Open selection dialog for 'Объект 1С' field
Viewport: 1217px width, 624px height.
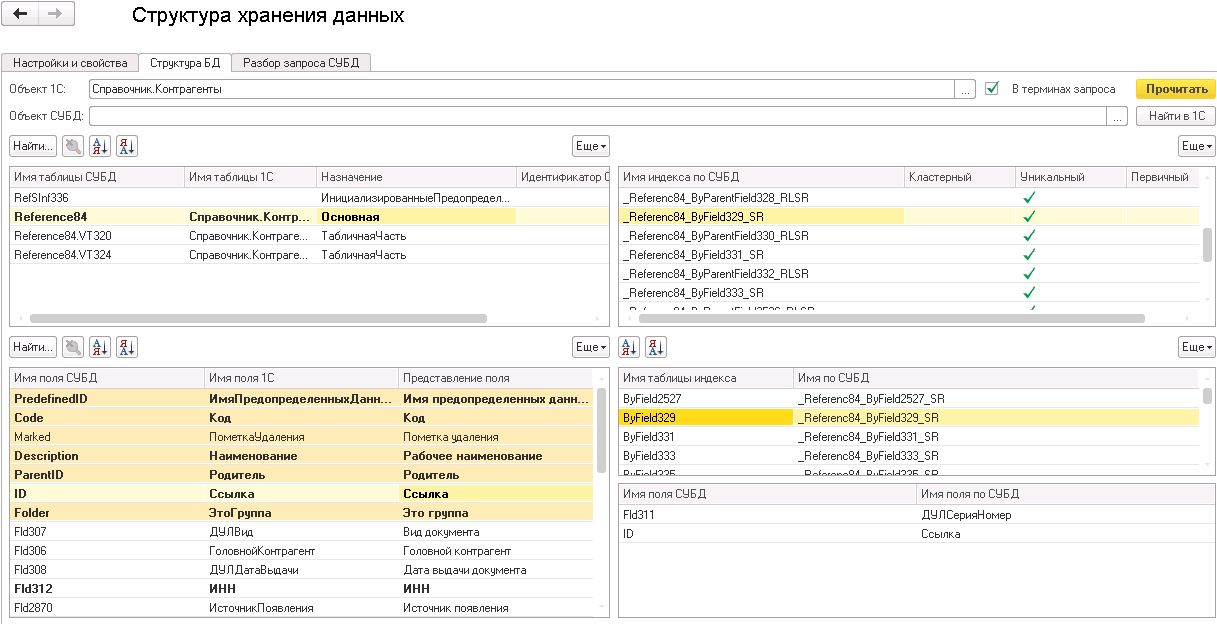click(965, 89)
